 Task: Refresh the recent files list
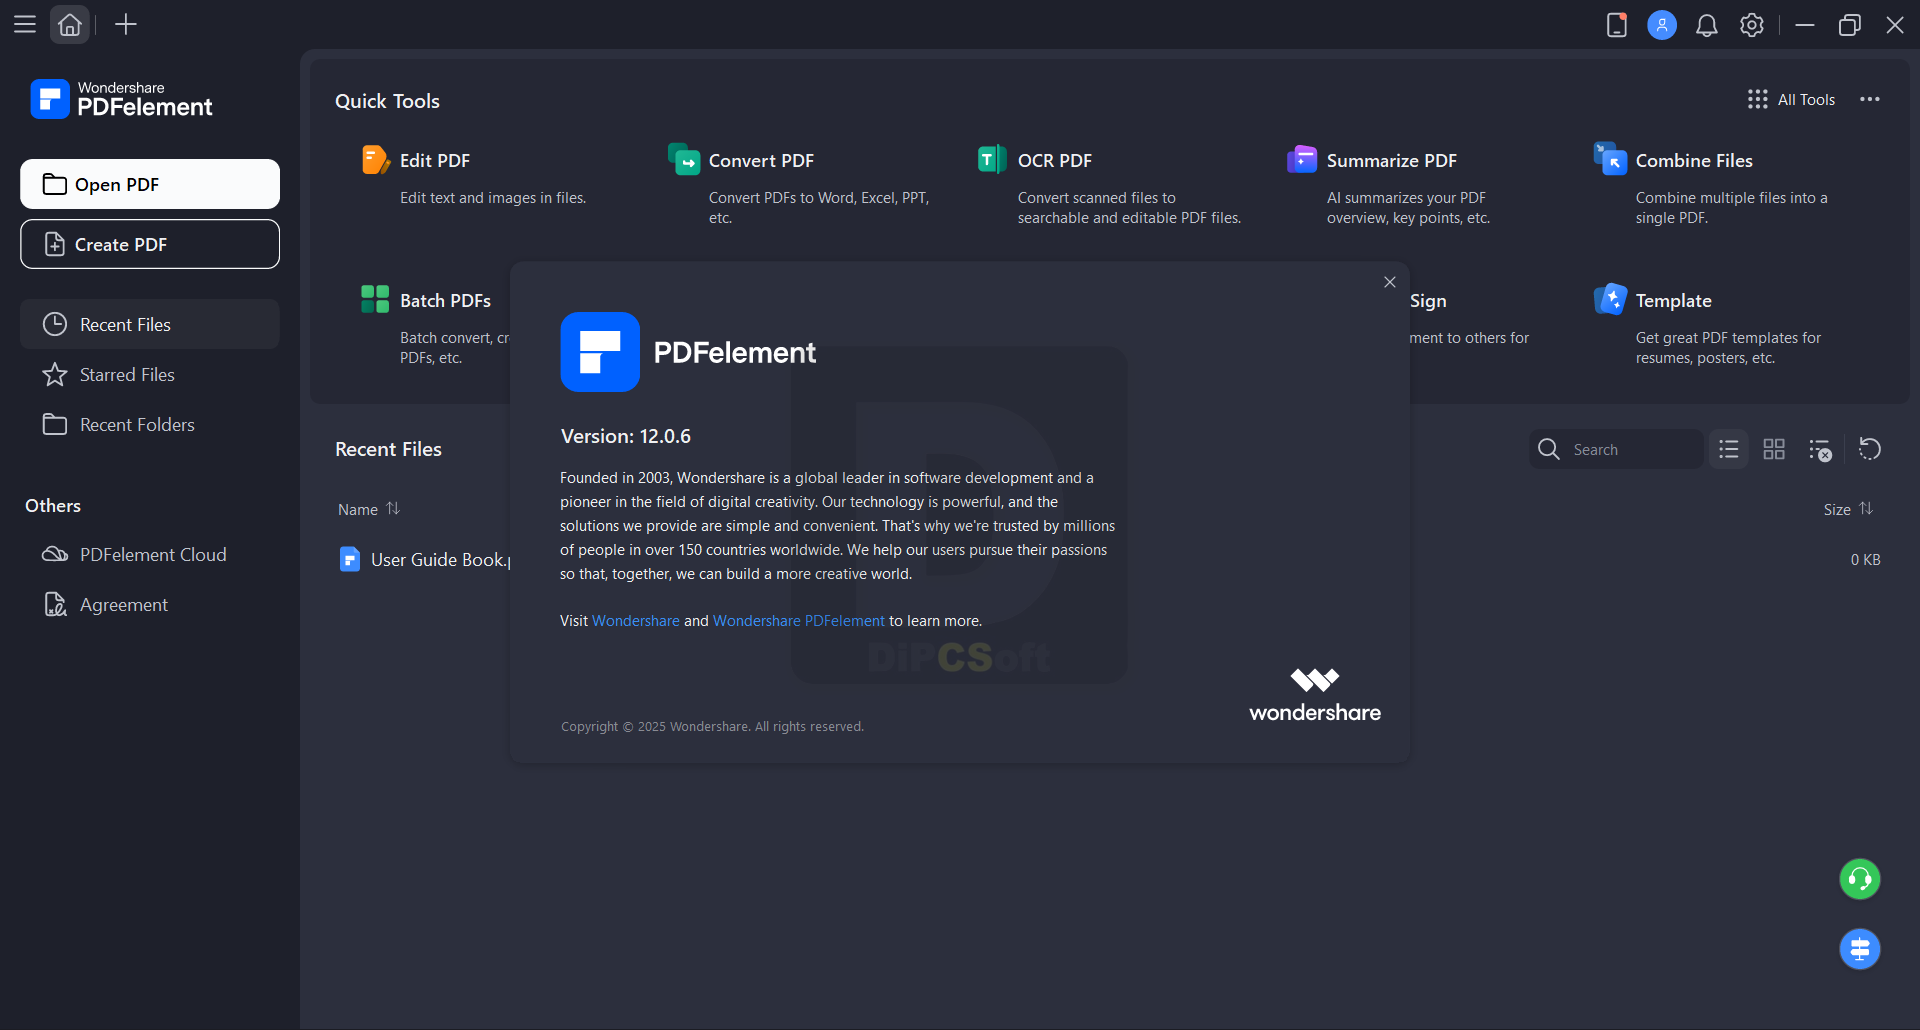[x=1870, y=449]
